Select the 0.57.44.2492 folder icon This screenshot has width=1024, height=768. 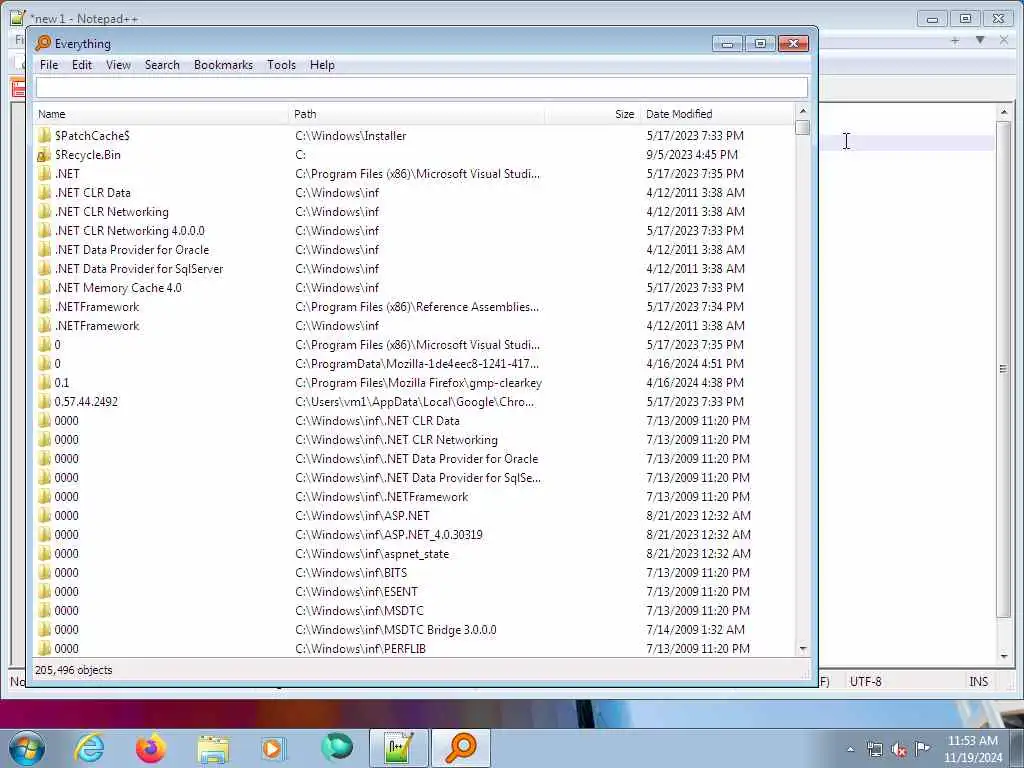point(44,402)
